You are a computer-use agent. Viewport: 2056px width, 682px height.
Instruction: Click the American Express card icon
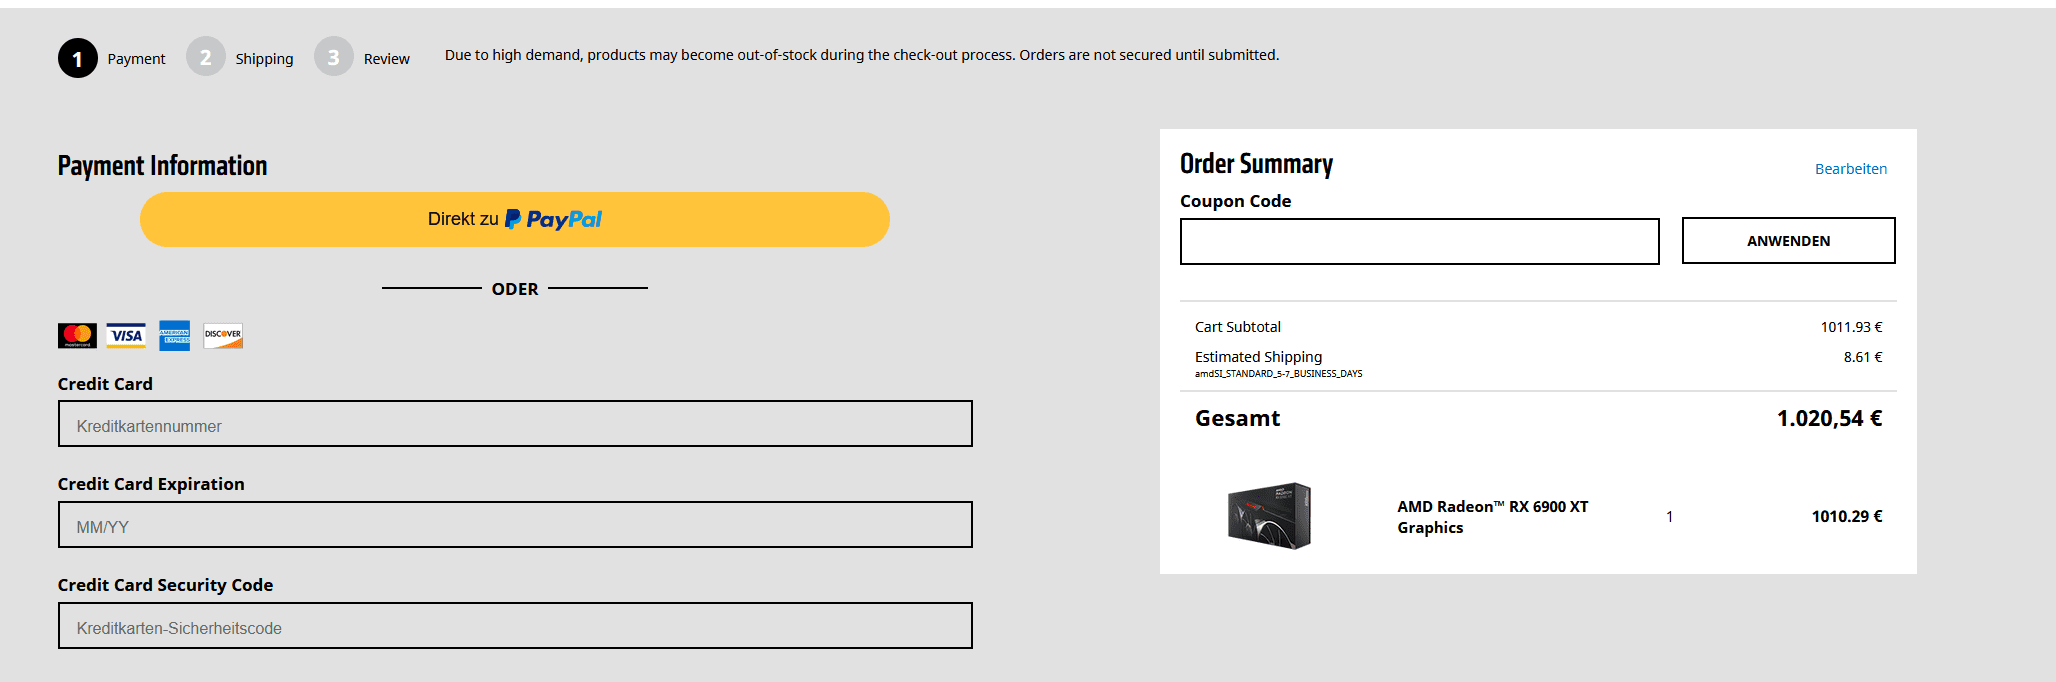click(x=174, y=336)
